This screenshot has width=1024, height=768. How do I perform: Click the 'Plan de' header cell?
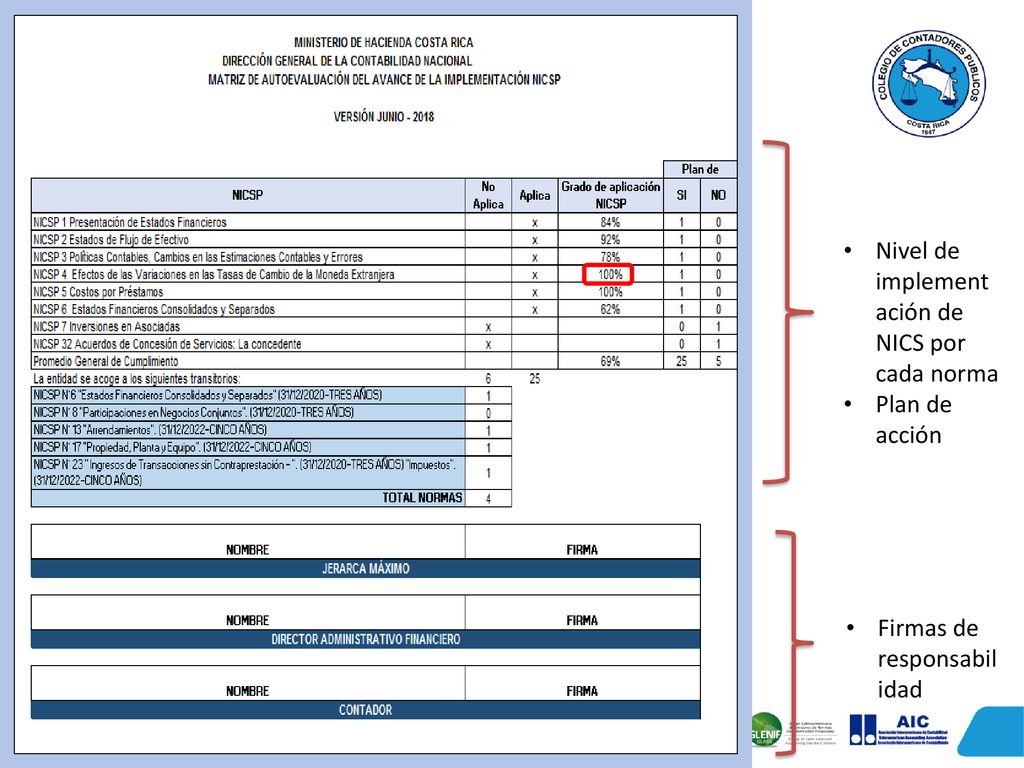(700, 169)
